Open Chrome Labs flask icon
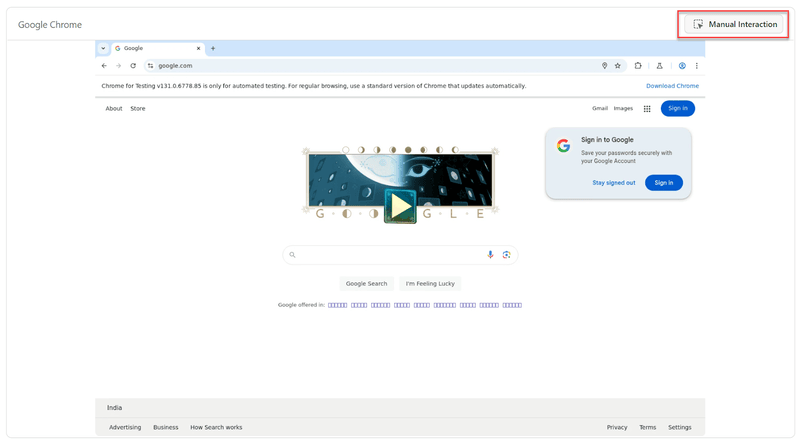800x445 pixels. (x=660, y=66)
